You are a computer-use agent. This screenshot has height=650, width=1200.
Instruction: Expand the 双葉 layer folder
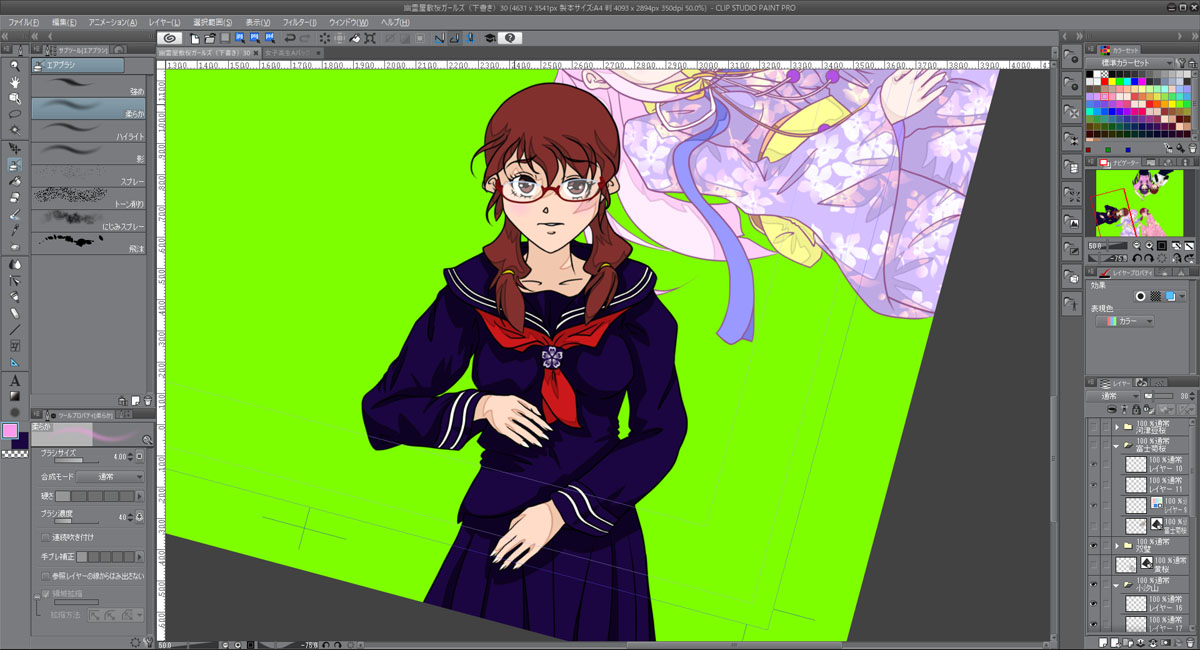[1116, 547]
